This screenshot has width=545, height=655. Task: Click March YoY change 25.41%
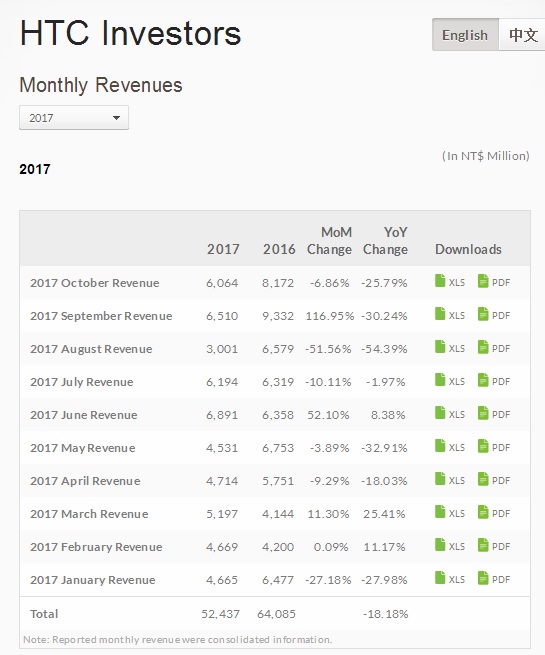[384, 514]
